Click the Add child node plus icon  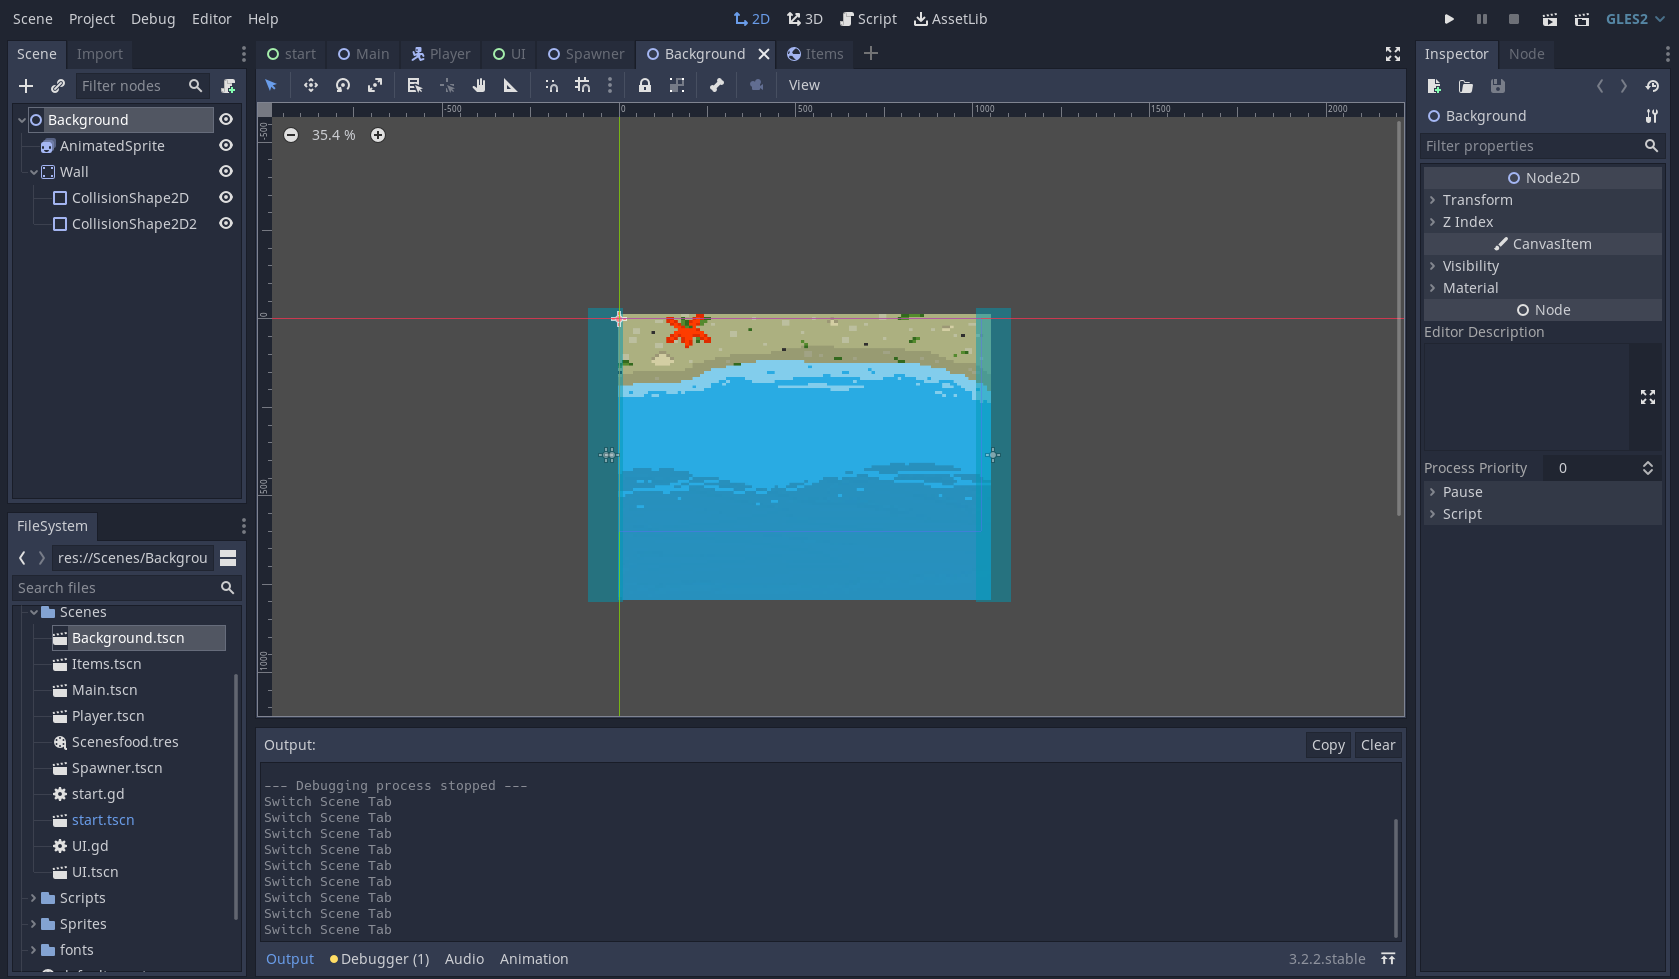pyautogui.click(x=26, y=86)
